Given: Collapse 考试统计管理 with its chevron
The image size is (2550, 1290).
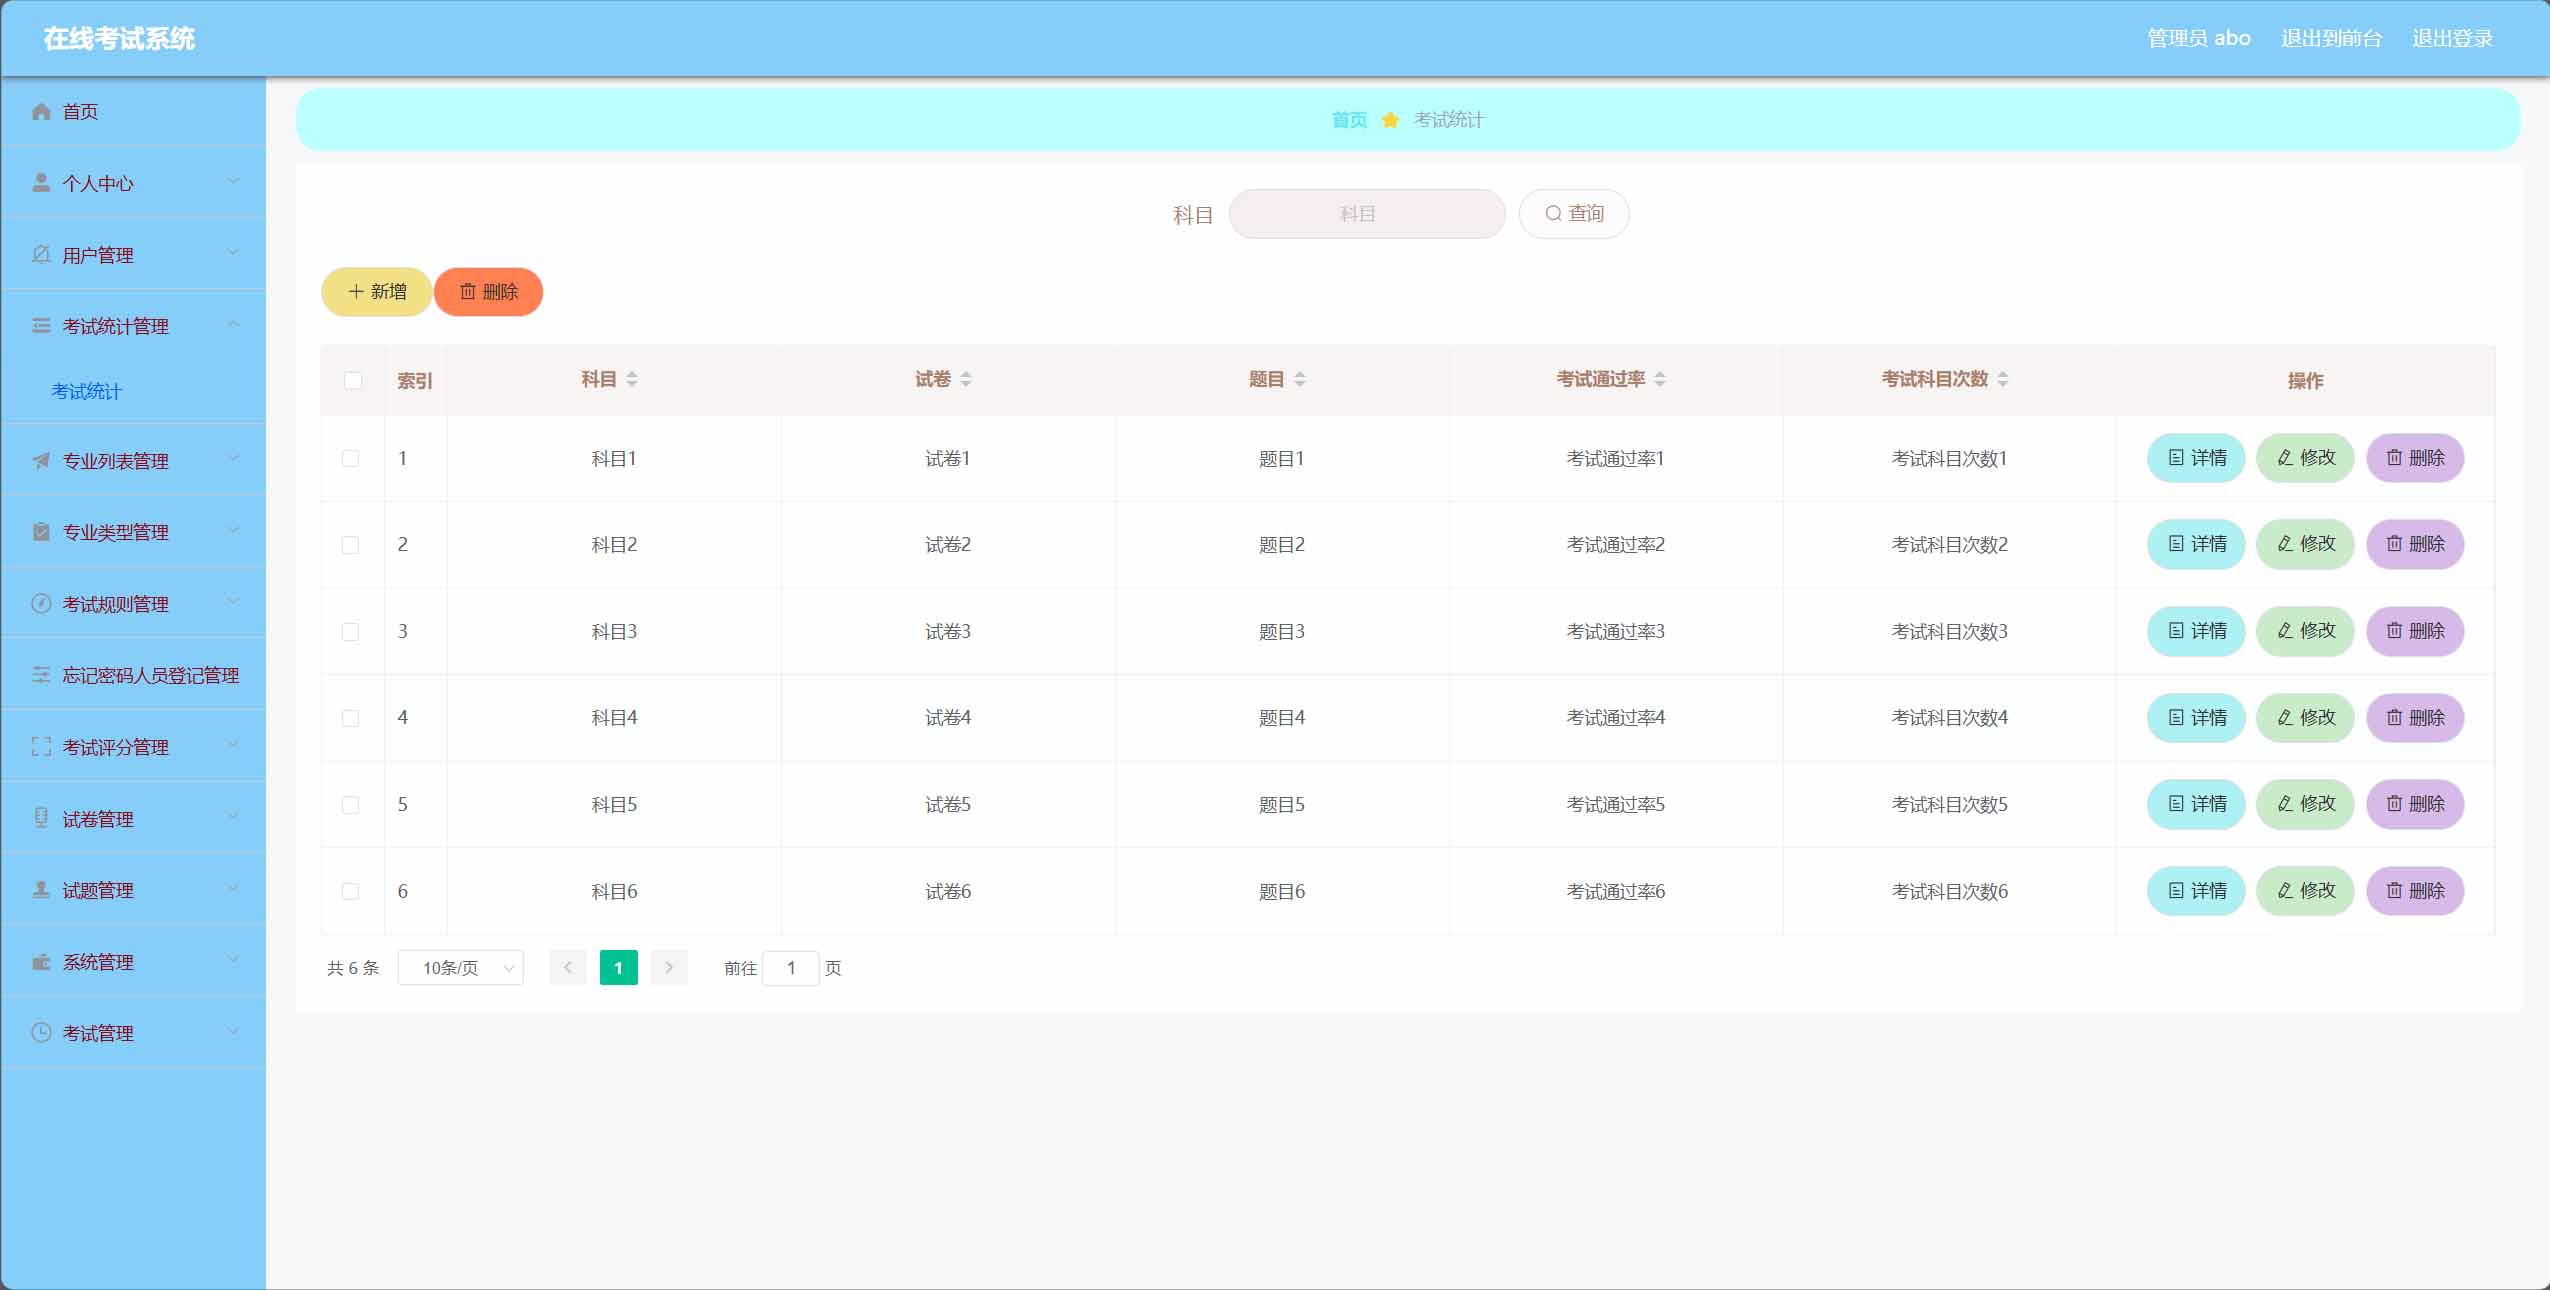Looking at the screenshot, I should 233,324.
